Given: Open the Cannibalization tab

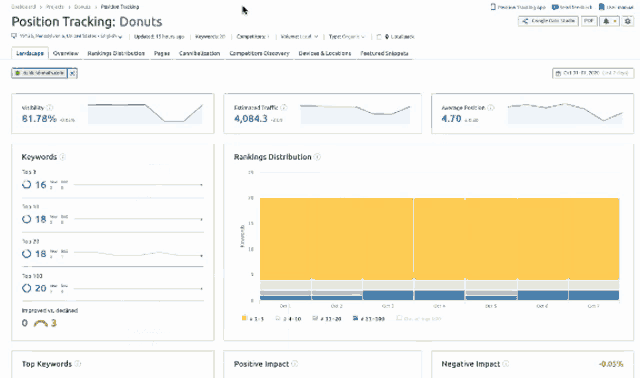Looking at the screenshot, I should pos(199,53).
